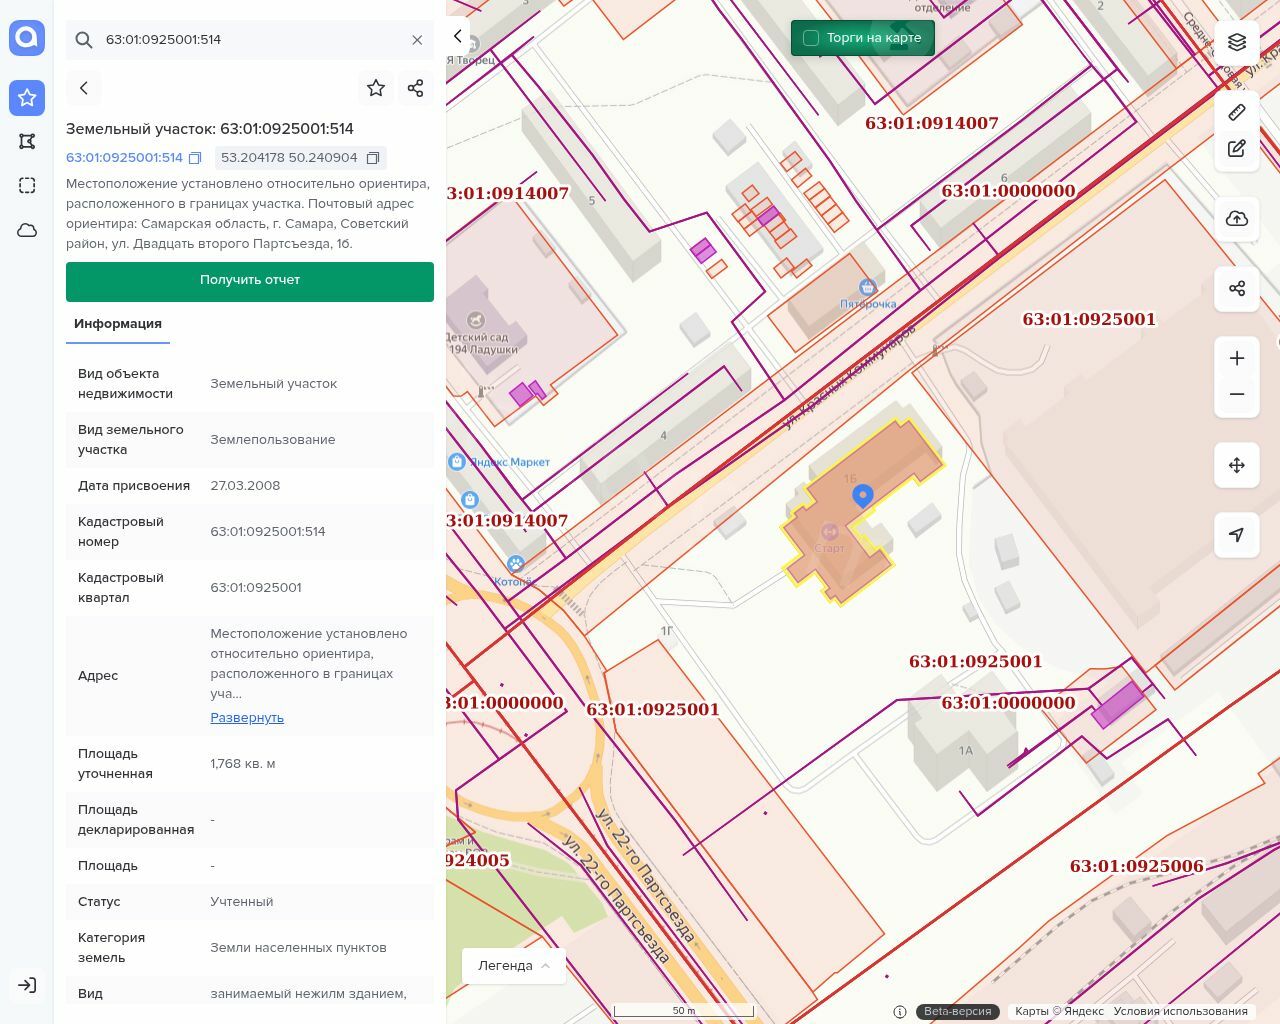The width and height of the screenshot is (1280, 1024).
Task: Enable the Торги на карте checkbox
Action: pyautogui.click(x=811, y=38)
